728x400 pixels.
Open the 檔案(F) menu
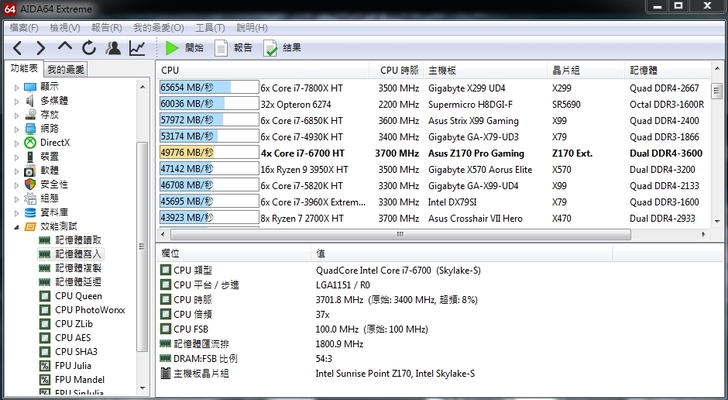pos(24,28)
